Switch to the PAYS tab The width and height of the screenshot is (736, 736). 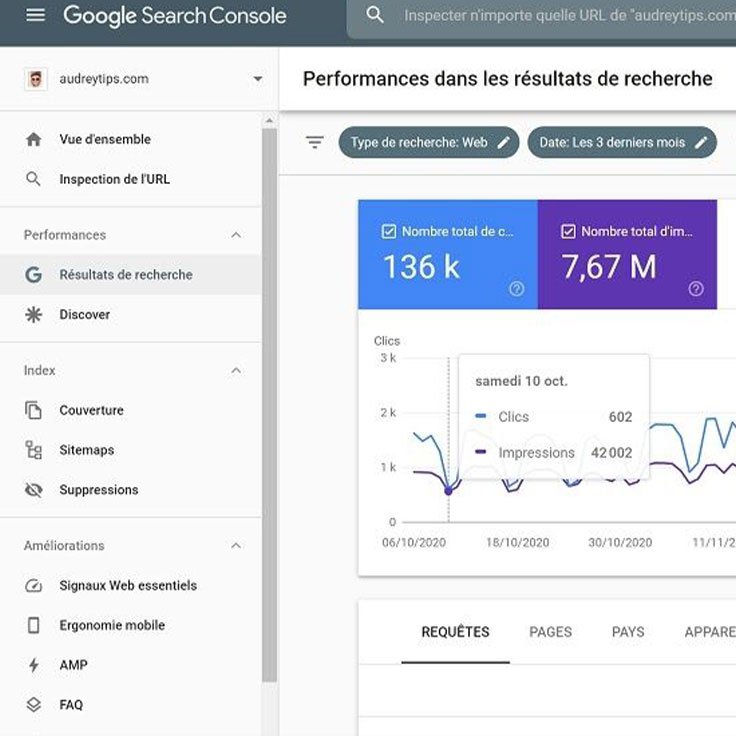pos(628,632)
